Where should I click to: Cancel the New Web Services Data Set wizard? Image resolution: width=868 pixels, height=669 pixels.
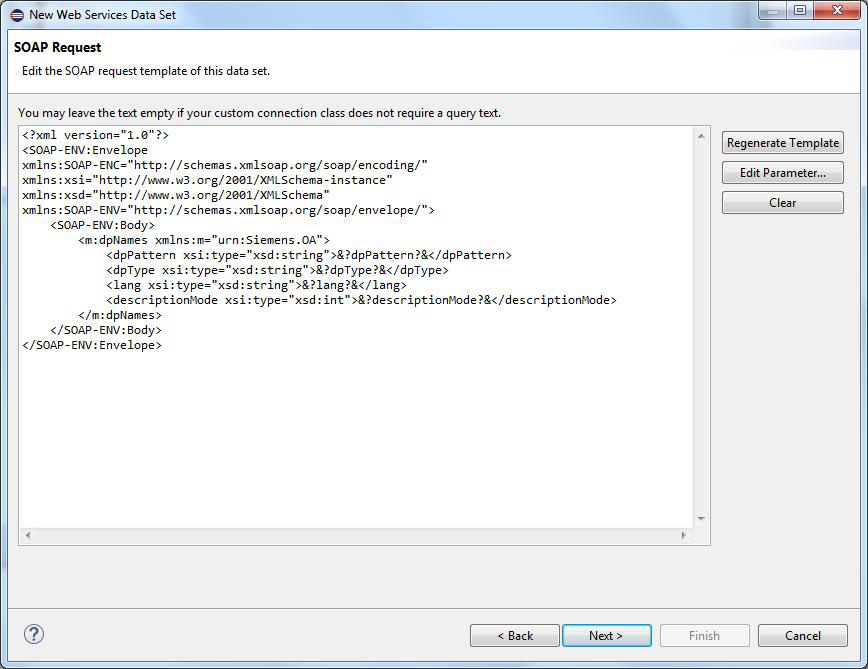tap(803, 636)
